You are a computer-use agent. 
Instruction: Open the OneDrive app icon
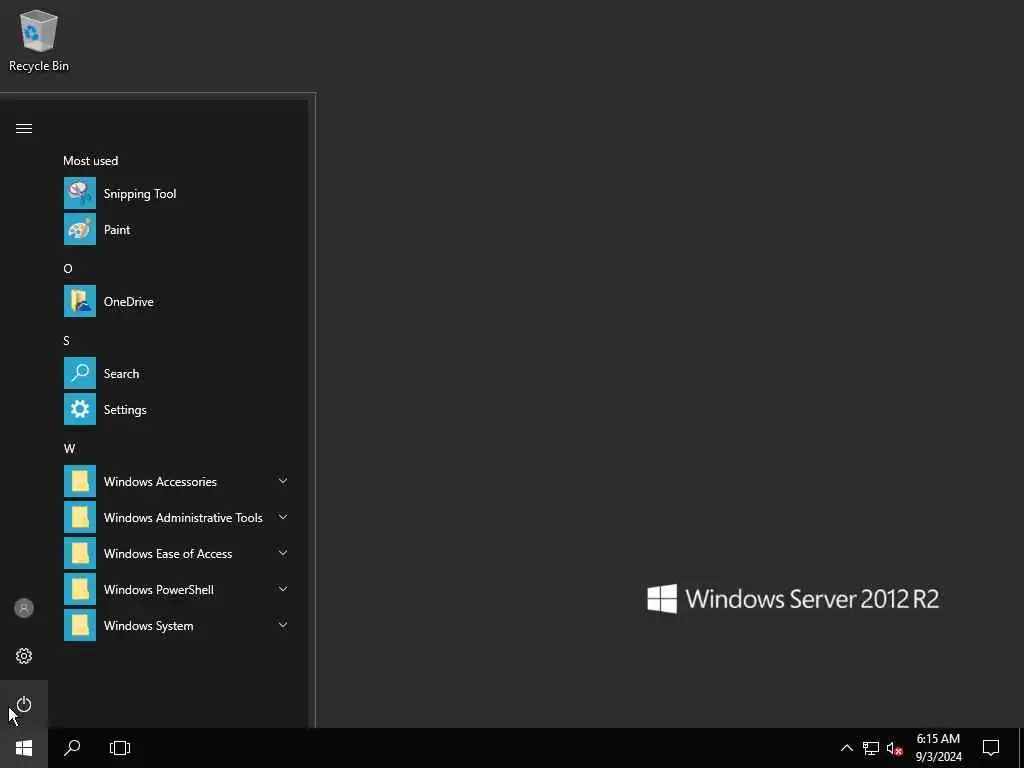pos(80,301)
